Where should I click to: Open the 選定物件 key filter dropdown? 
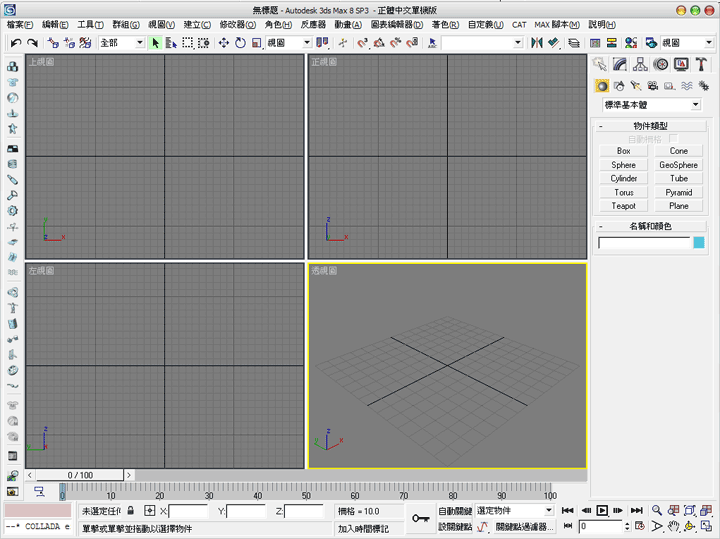[x=514, y=511]
